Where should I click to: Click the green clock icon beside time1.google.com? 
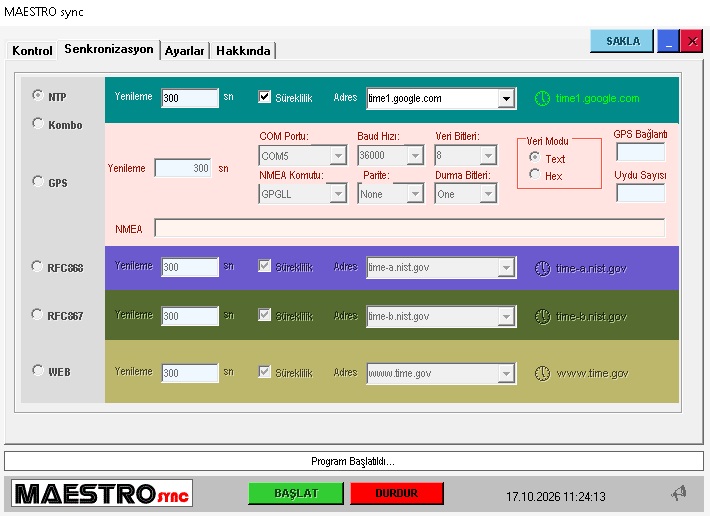pyautogui.click(x=542, y=98)
